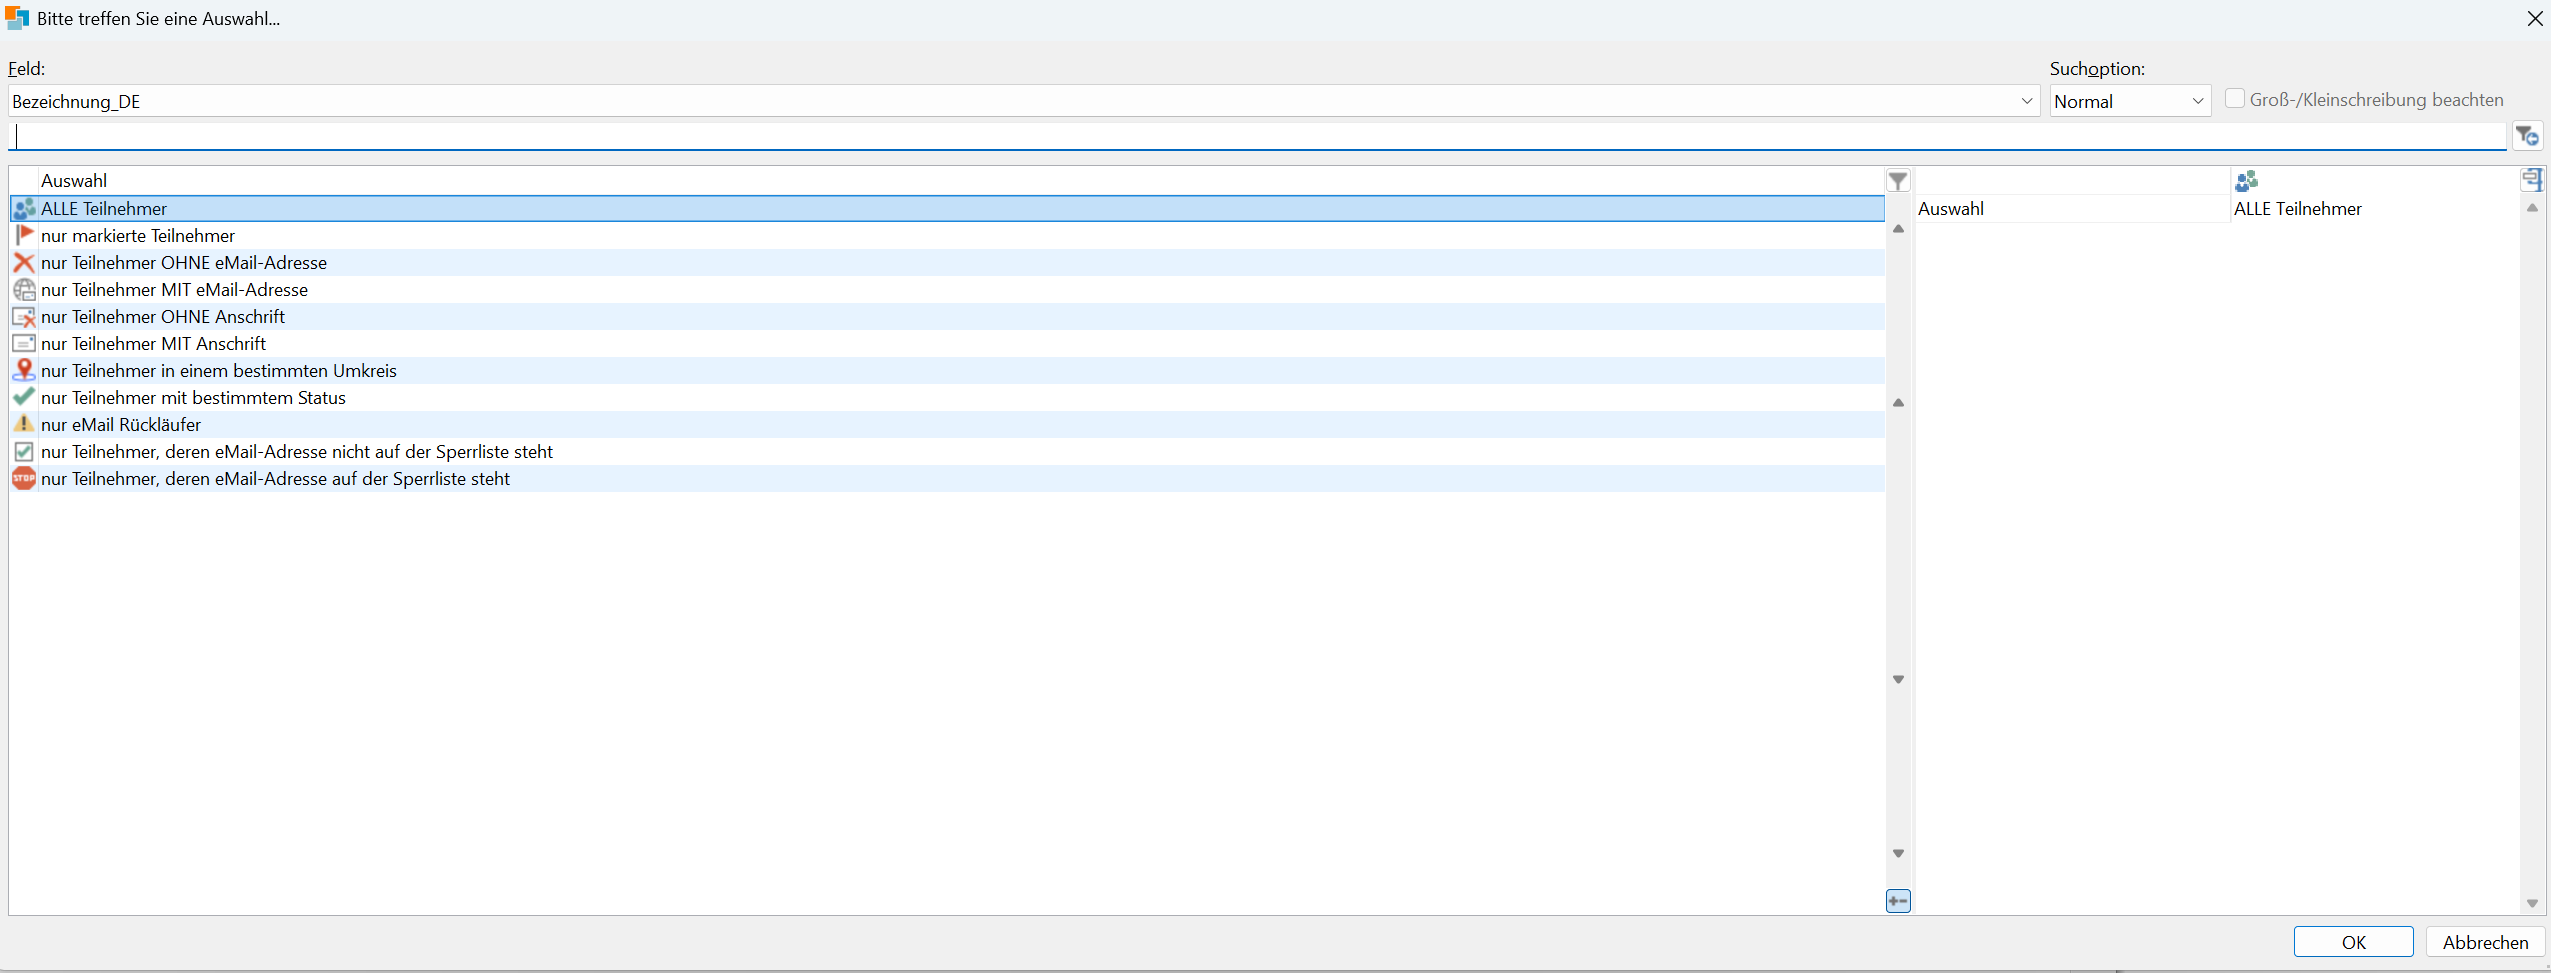
Task: Click the red X icon for OHNE eMail-Adresse
Action: (24, 263)
